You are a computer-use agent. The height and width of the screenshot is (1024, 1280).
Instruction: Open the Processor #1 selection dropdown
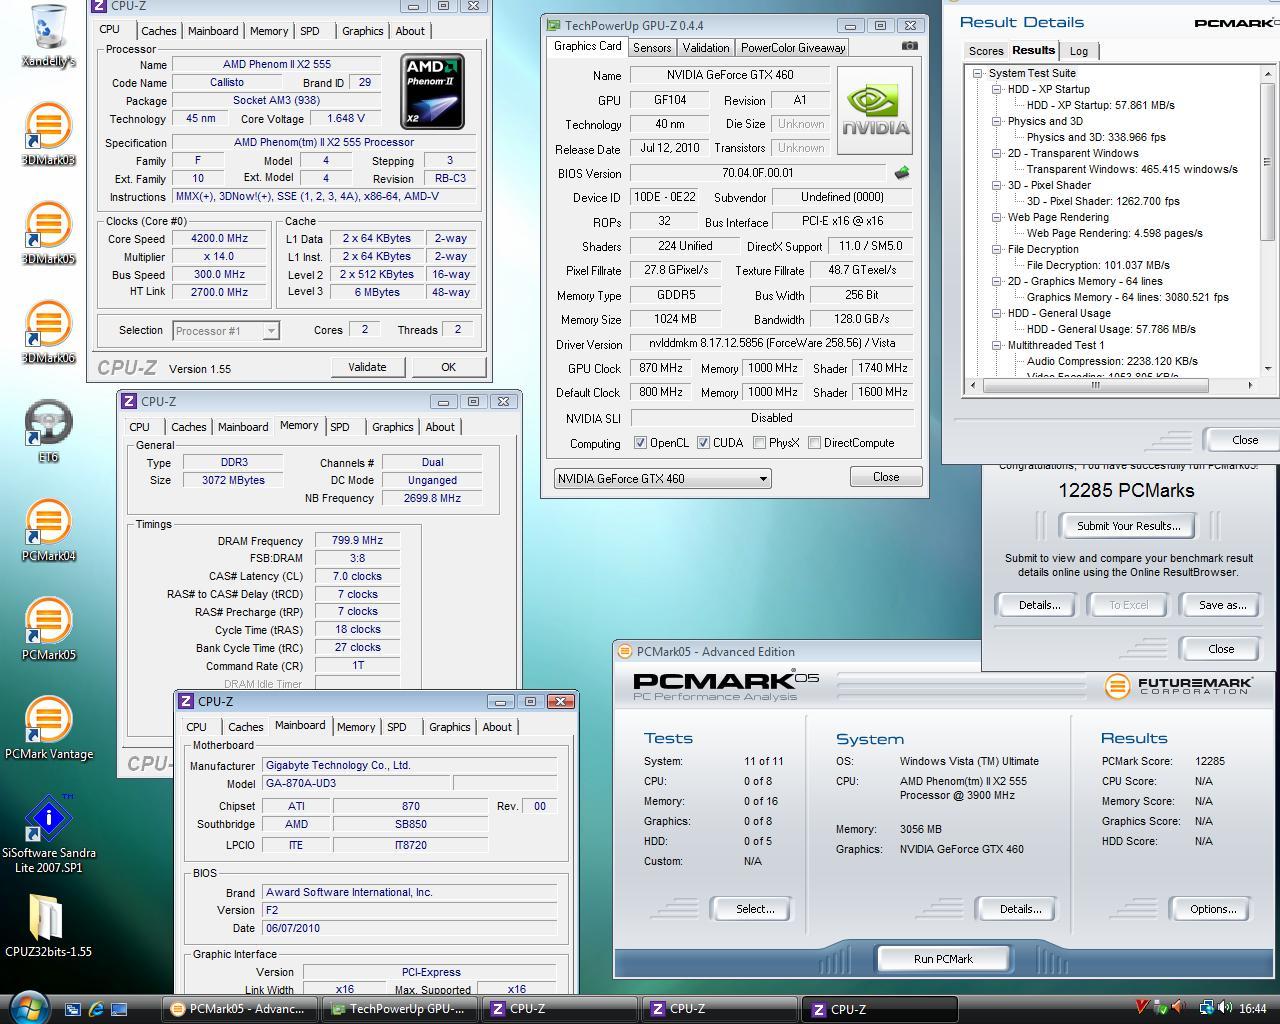(x=226, y=330)
